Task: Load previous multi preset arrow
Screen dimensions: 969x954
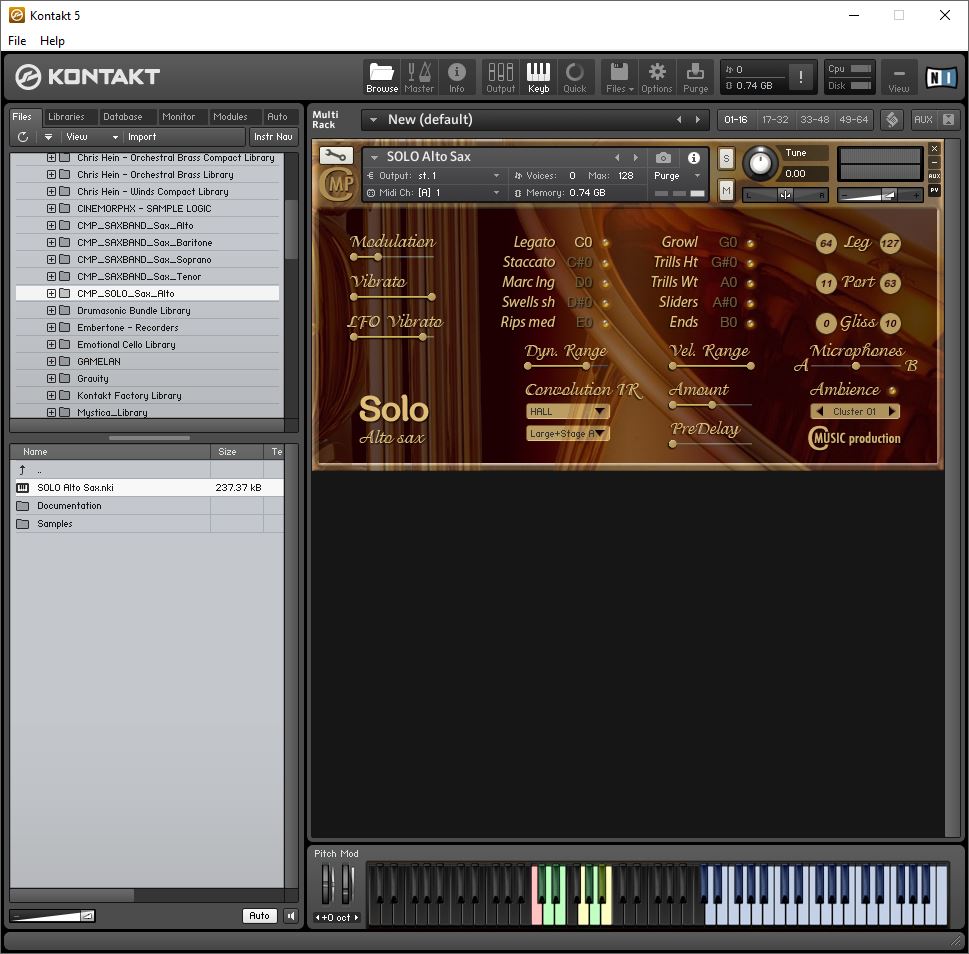Action: tap(679, 119)
